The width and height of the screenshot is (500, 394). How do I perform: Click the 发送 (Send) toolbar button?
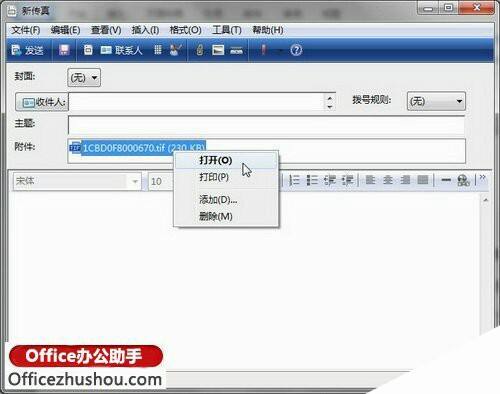(27, 50)
